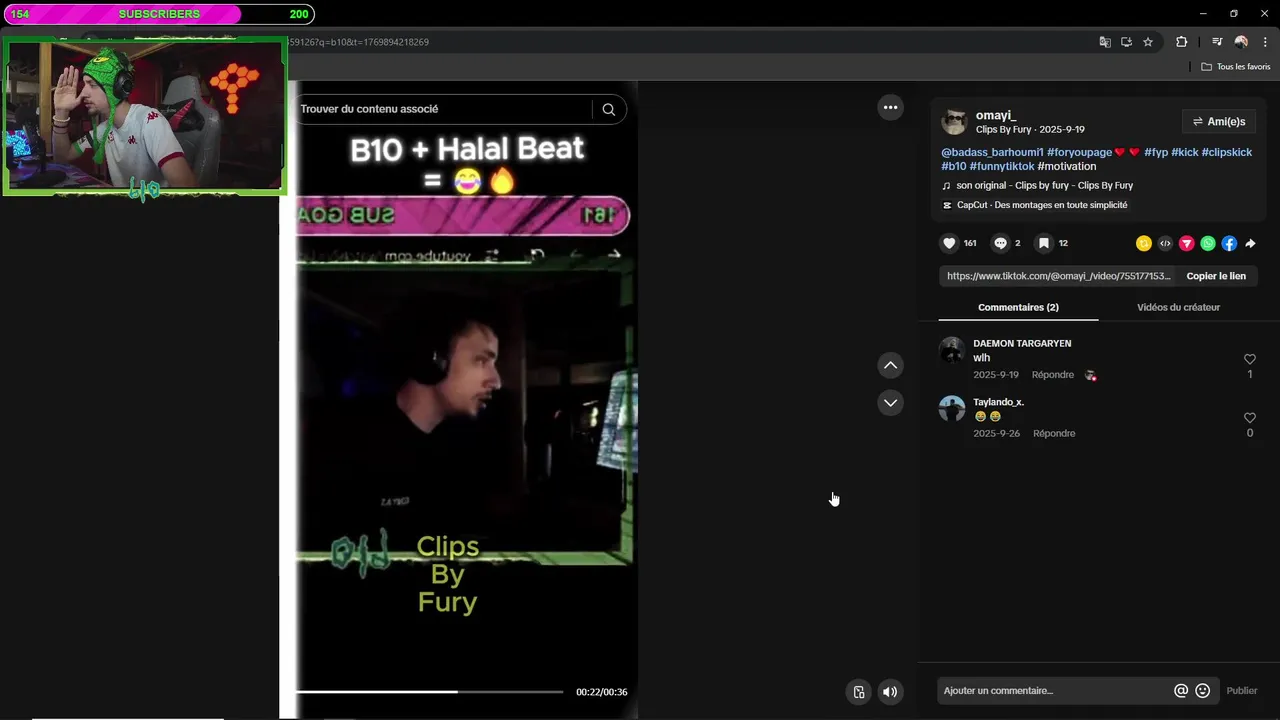Viewport: 1280px width, 720px height.
Task: Open the browser extensions puzzle icon
Action: (1181, 42)
